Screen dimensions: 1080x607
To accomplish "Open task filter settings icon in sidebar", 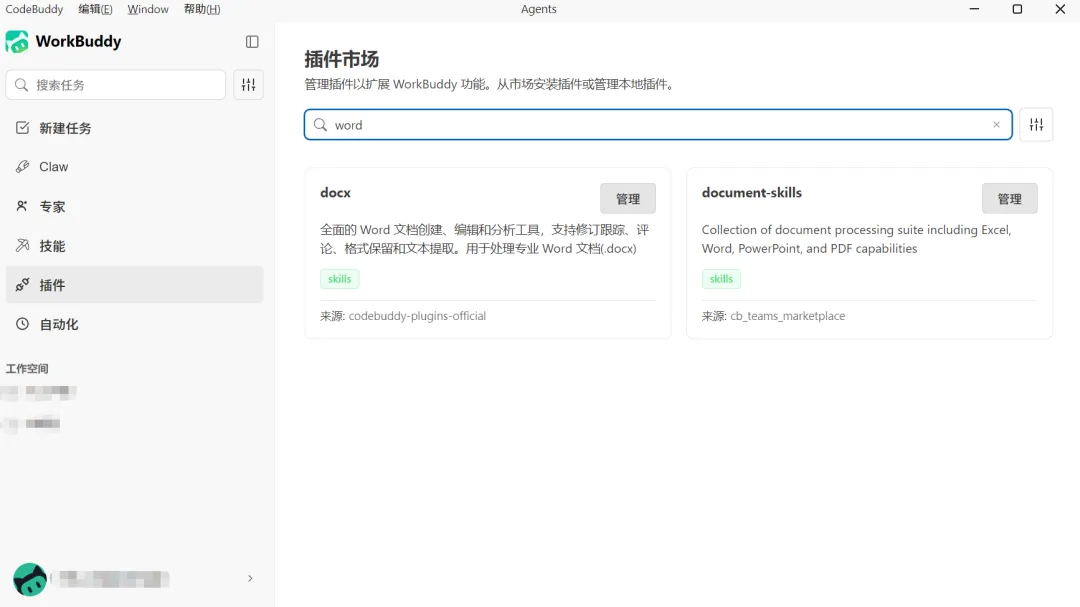I will (x=249, y=85).
